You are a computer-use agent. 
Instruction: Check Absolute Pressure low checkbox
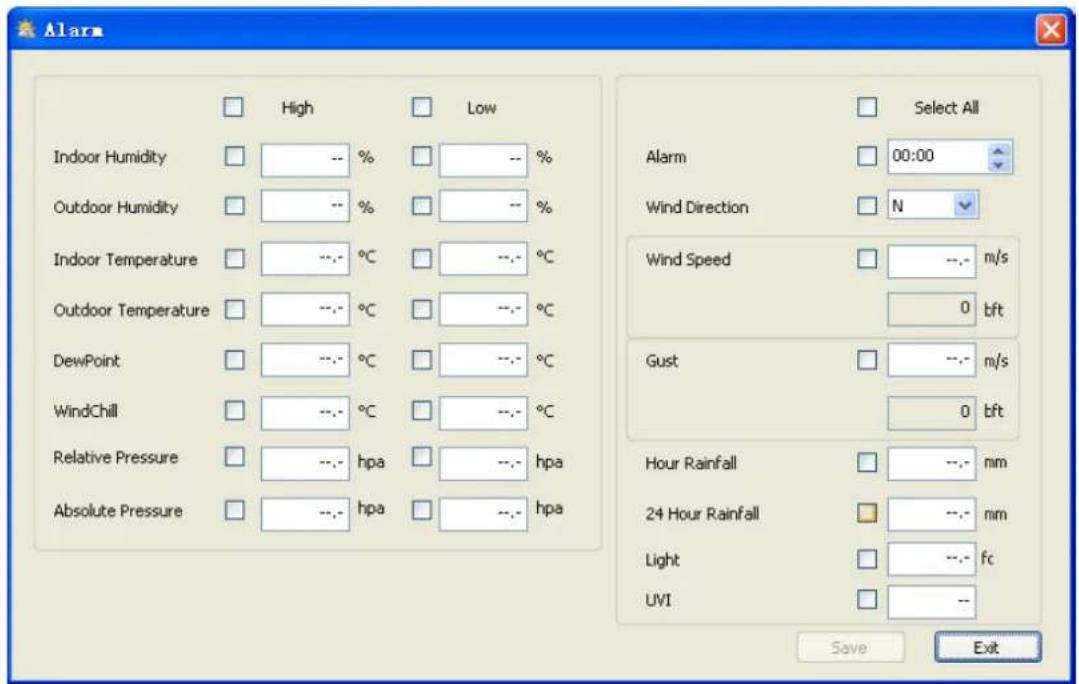(422, 510)
